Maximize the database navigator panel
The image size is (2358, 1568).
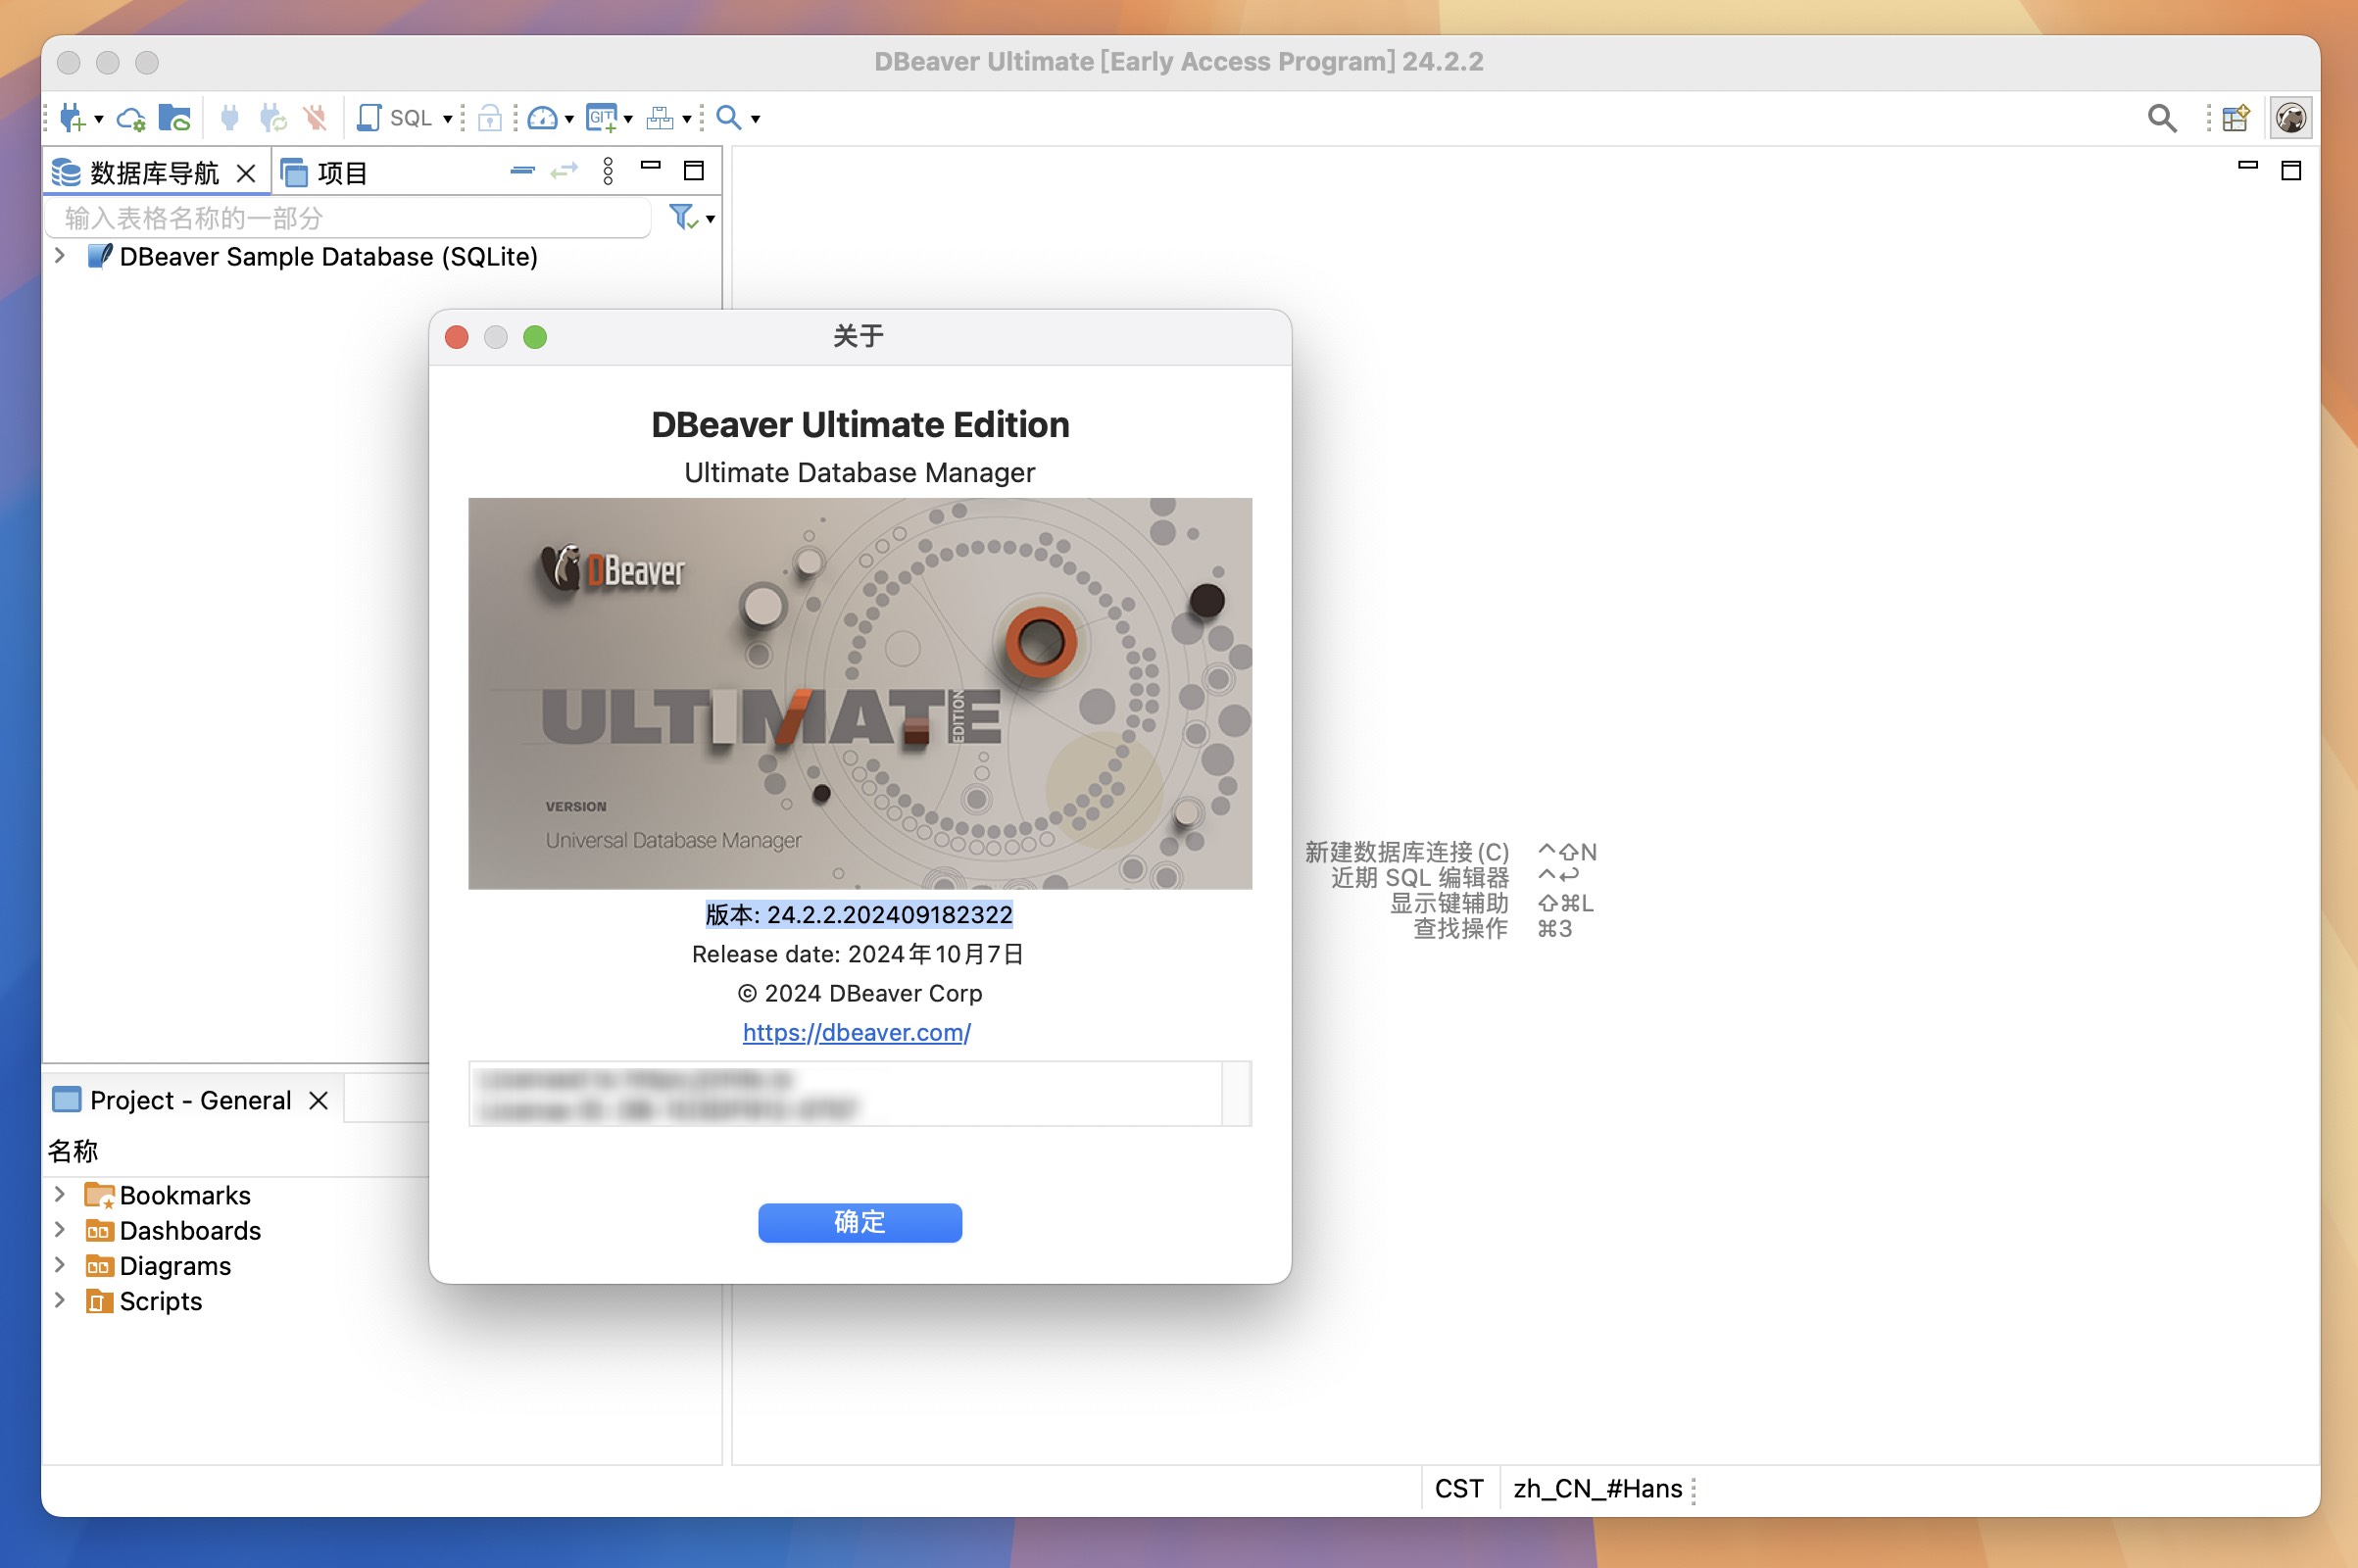(694, 171)
